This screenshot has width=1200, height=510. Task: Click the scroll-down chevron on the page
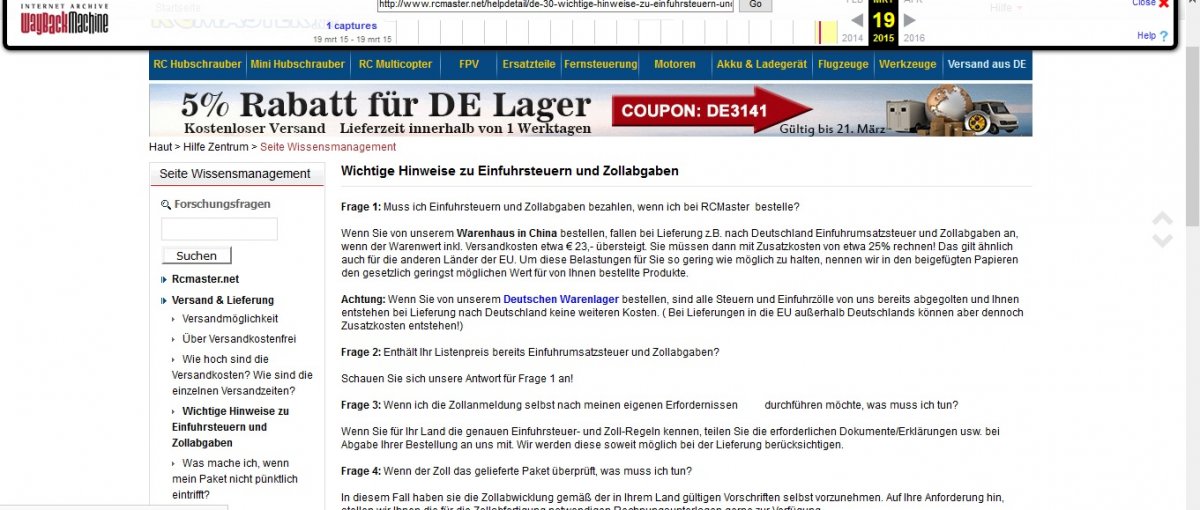tap(1162, 240)
